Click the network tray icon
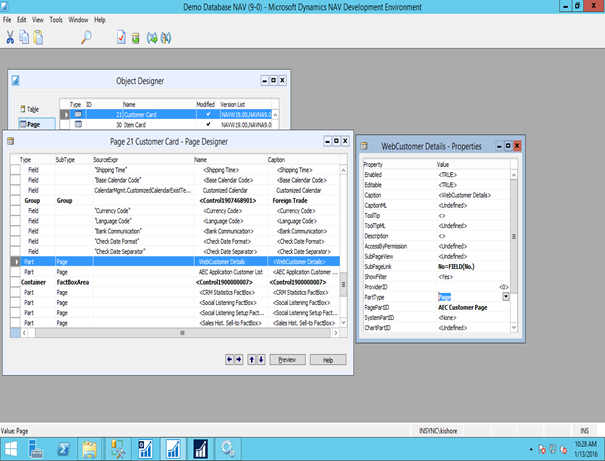This screenshot has height=461, width=605. (x=553, y=449)
